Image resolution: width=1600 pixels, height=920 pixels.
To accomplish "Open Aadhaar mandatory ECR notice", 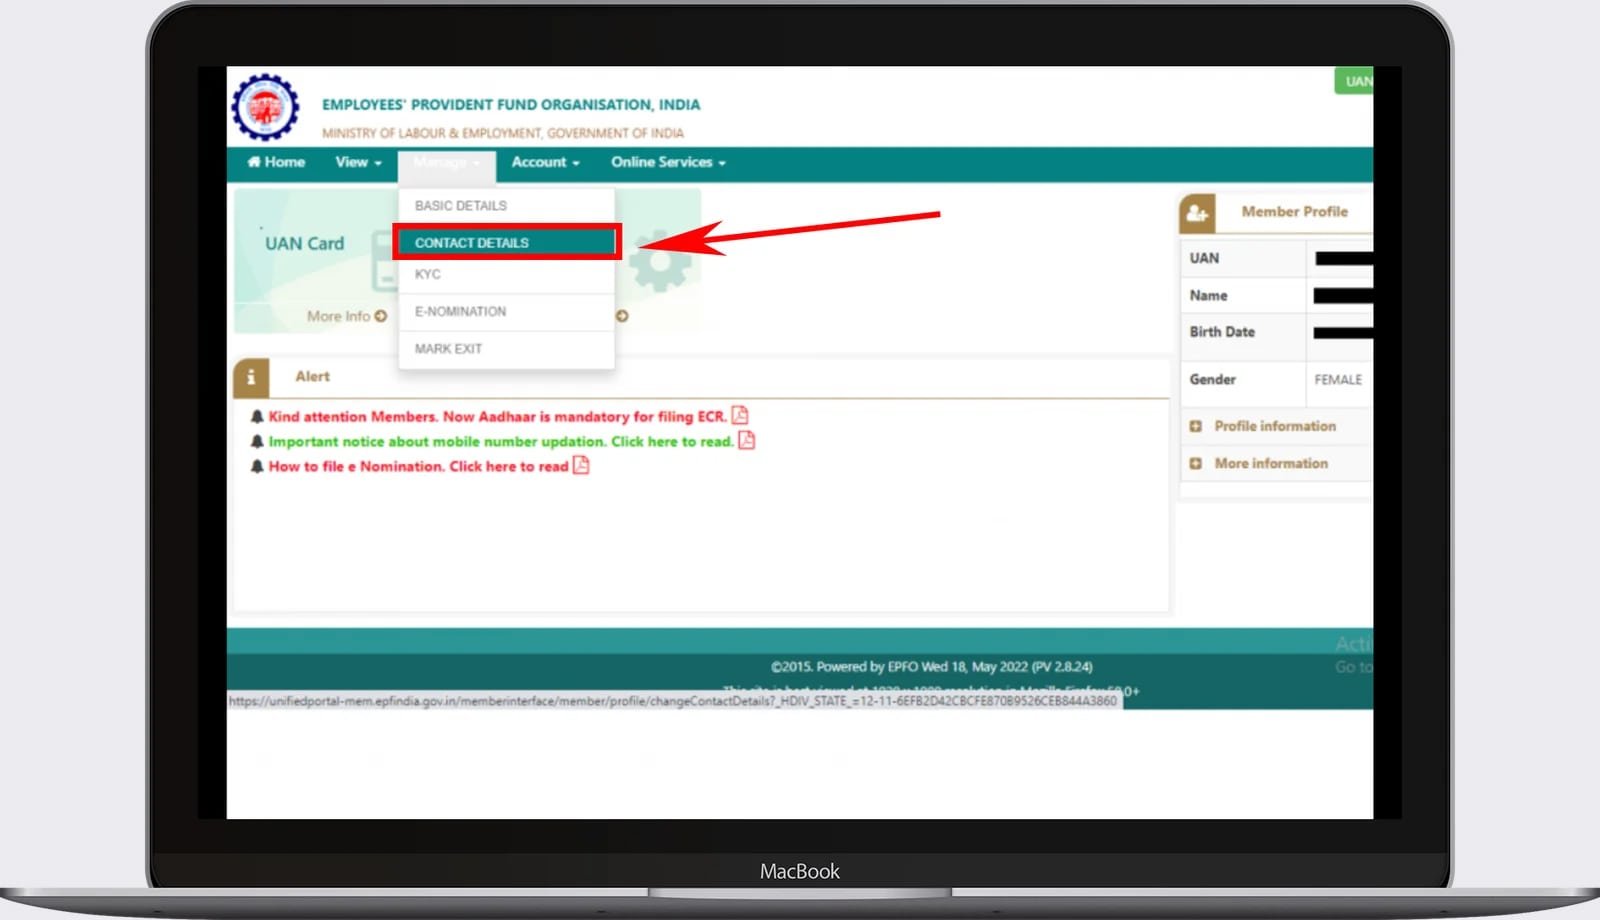I will click(x=497, y=416).
